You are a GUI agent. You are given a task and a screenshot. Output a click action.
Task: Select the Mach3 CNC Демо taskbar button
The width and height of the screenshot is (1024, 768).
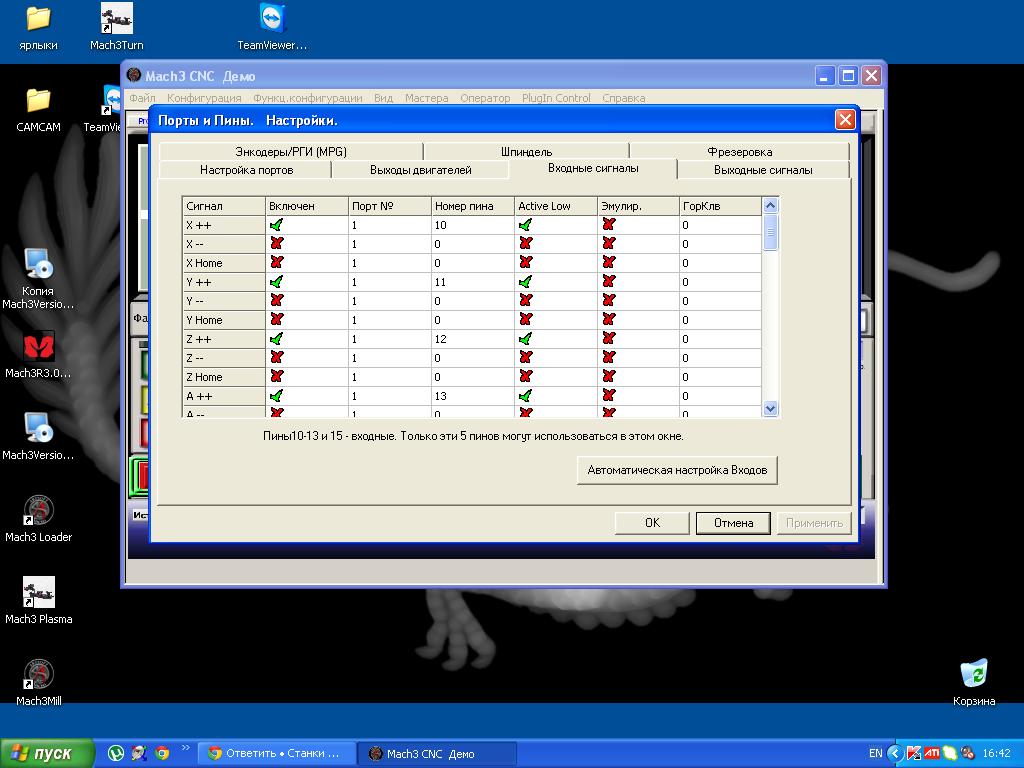coord(438,754)
